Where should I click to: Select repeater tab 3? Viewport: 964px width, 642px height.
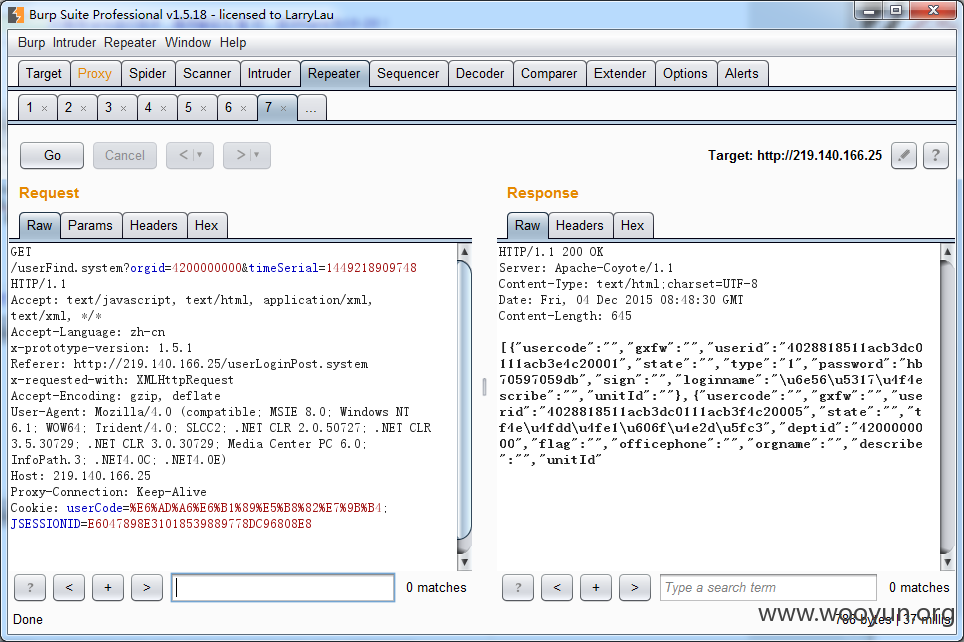click(x=108, y=108)
